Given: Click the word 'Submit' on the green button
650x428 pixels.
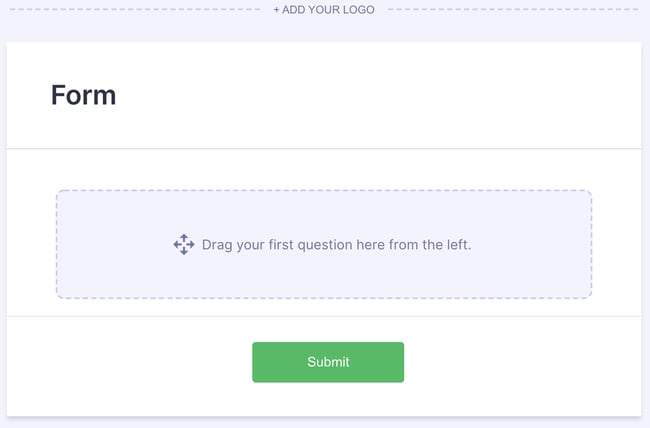Looking at the screenshot, I should pyautogui.click(x=328, y=362).
